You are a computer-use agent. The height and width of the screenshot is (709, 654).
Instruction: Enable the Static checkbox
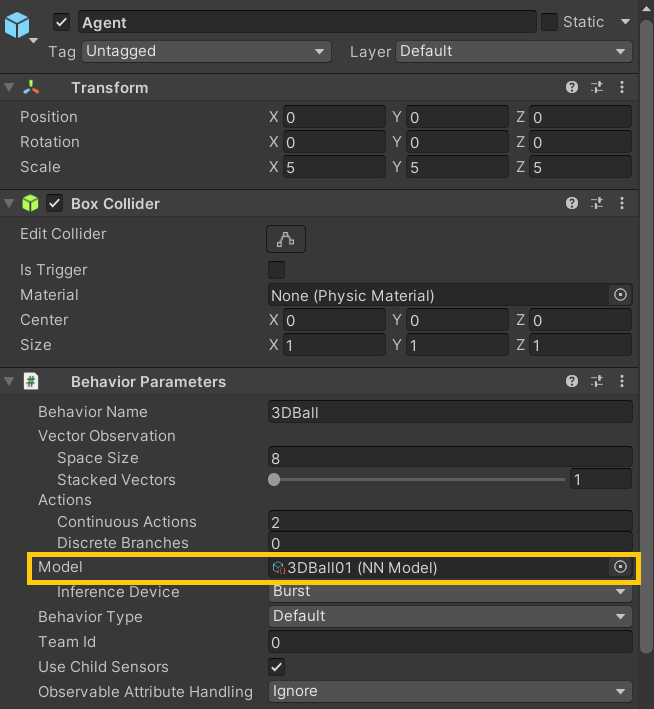click(549, 22)
